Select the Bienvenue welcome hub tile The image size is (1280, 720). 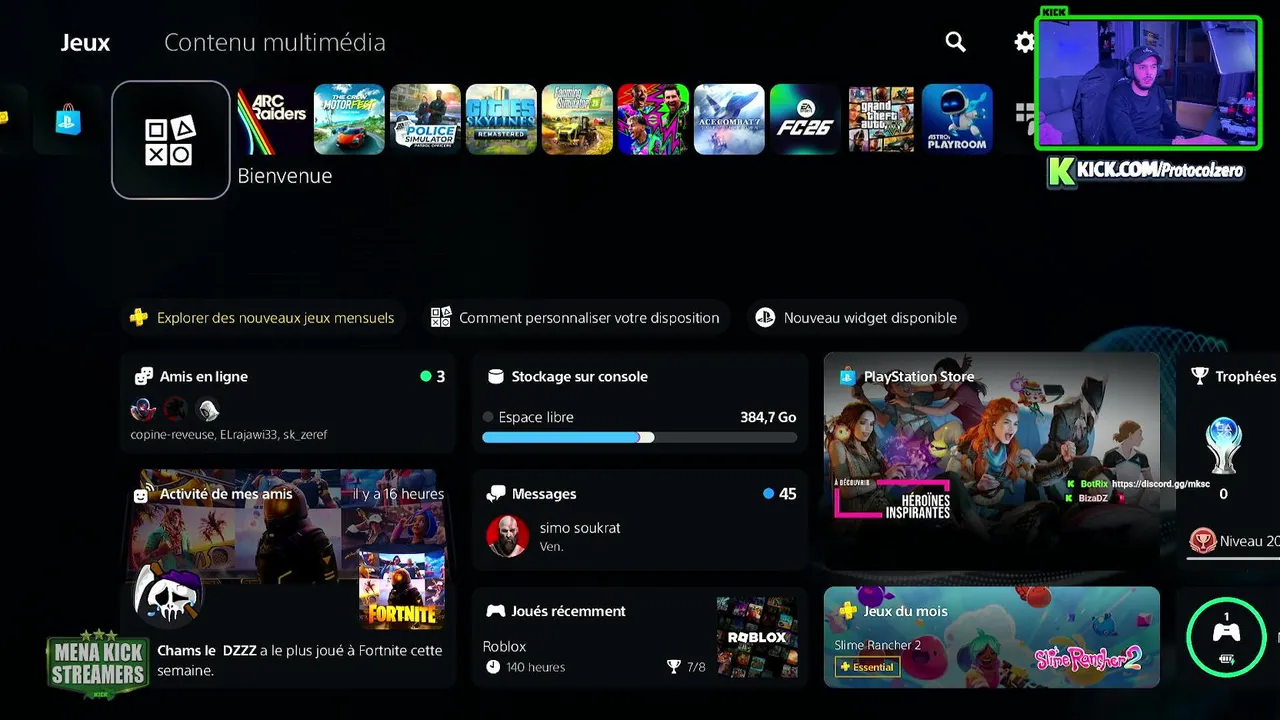[171, 140]
